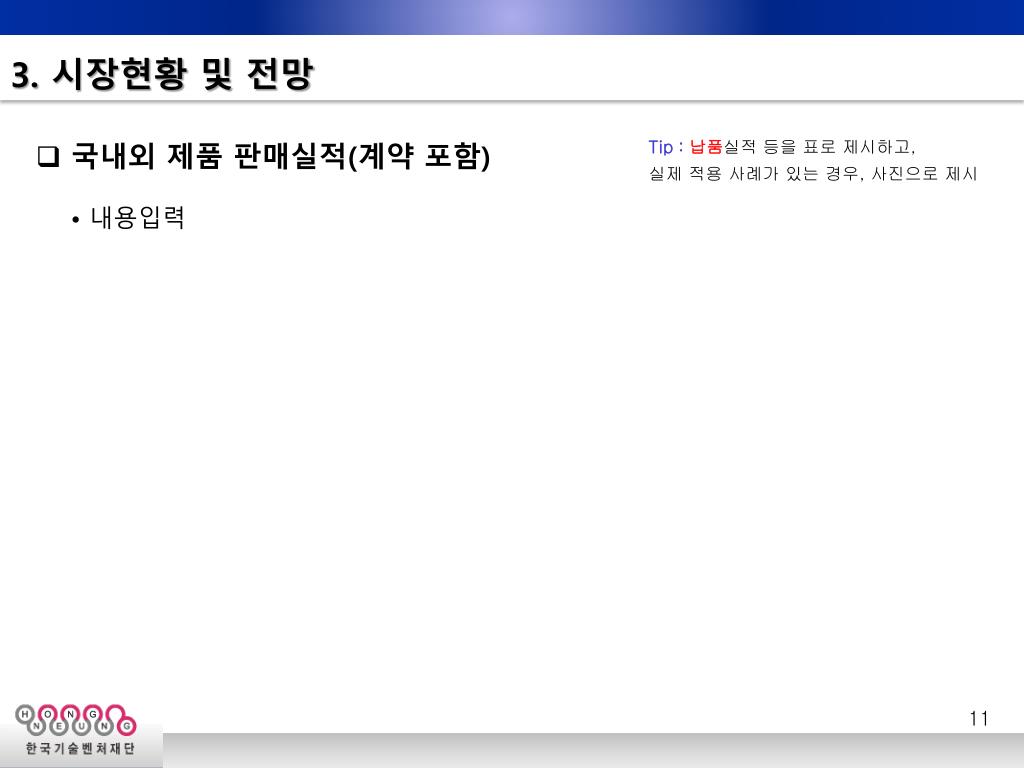Click the slide title '3. 시장현황 및 전망'
1024x768 pixels.
163,74
